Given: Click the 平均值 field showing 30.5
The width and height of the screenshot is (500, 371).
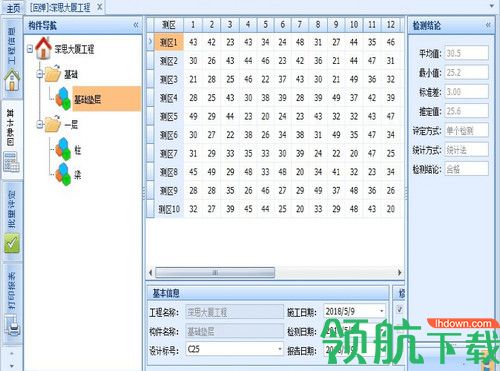Looking at the screenshot, I should point(467,53).
